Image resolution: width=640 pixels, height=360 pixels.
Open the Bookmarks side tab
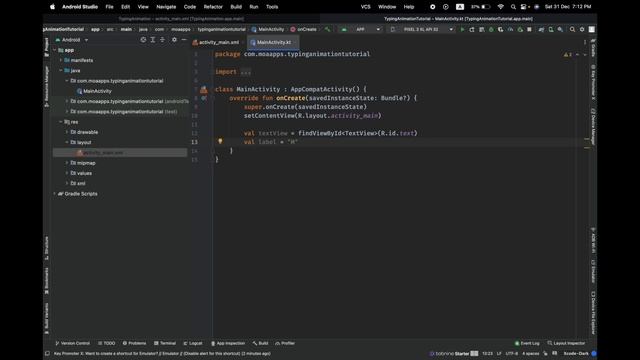coord(47,281)
